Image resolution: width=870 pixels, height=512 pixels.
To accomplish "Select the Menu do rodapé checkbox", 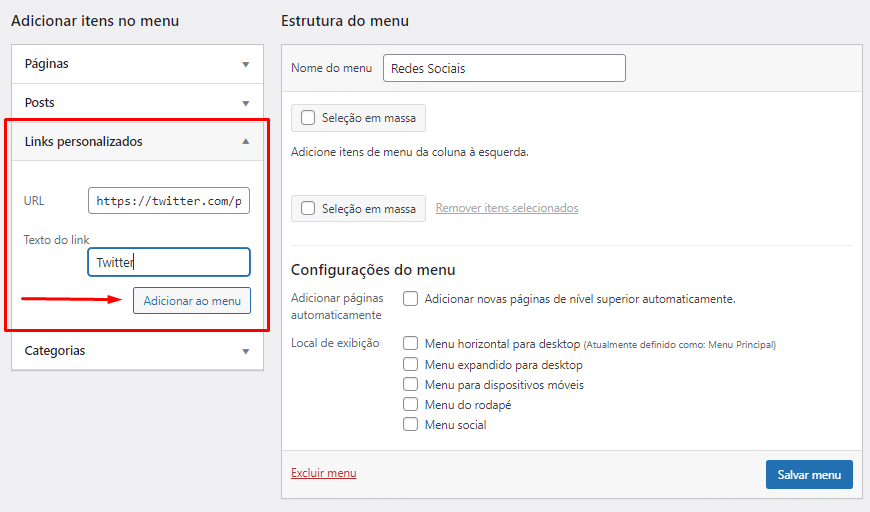I will click(410, 405).
